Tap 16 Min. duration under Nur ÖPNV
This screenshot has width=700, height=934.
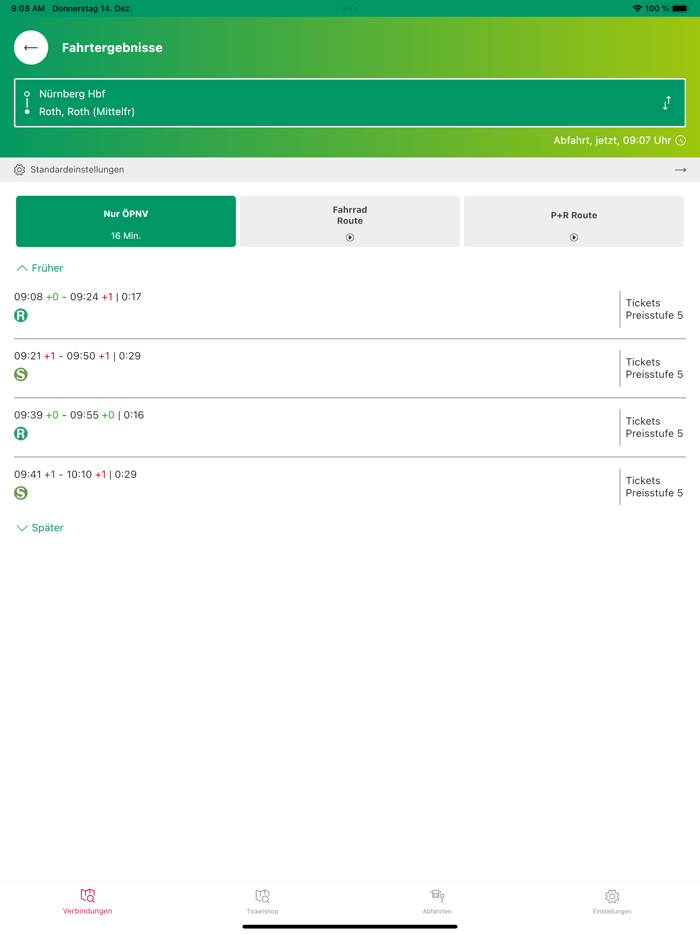[x=126, y=236]
